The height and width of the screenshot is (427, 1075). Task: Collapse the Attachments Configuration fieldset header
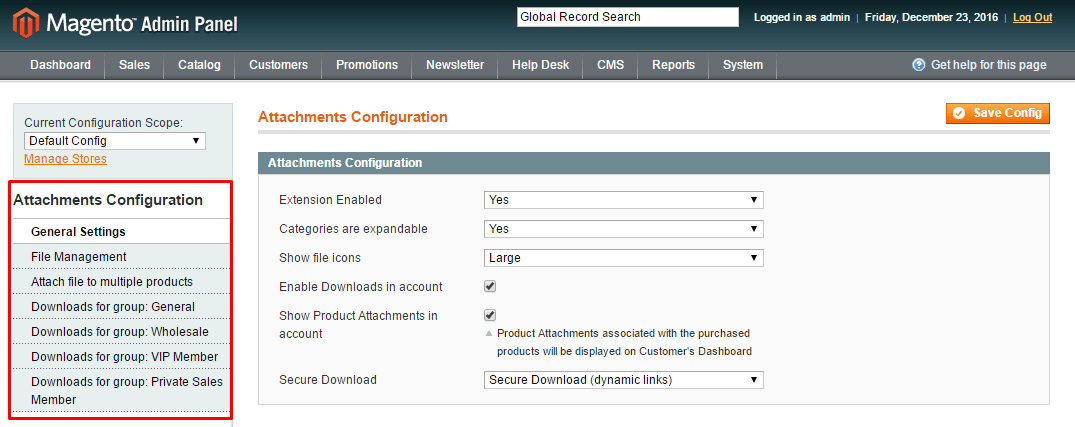(x=653, y=163)
